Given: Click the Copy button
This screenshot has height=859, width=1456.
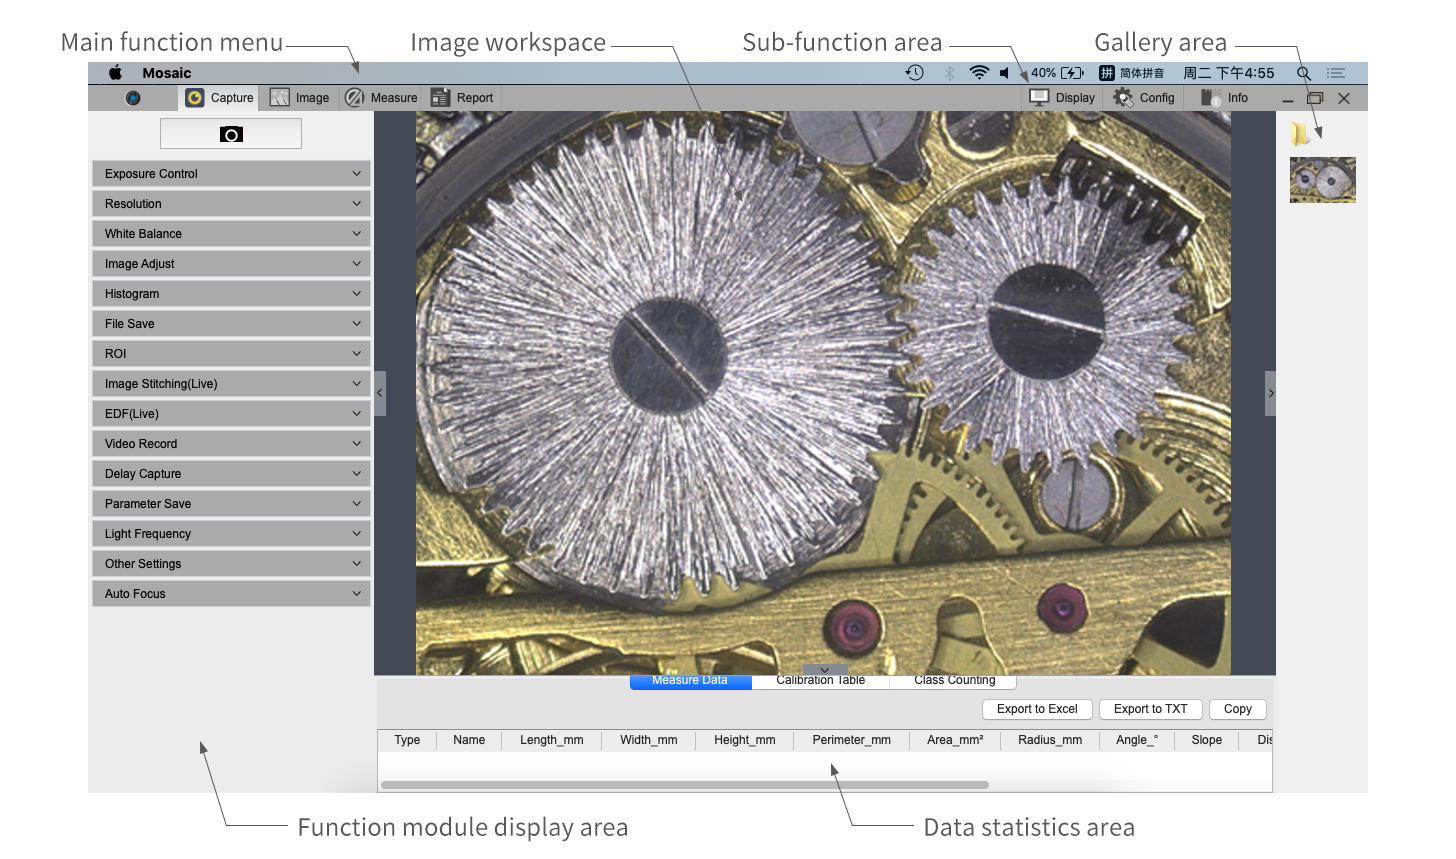Looking at the screenshot, I should point(1237,709).
